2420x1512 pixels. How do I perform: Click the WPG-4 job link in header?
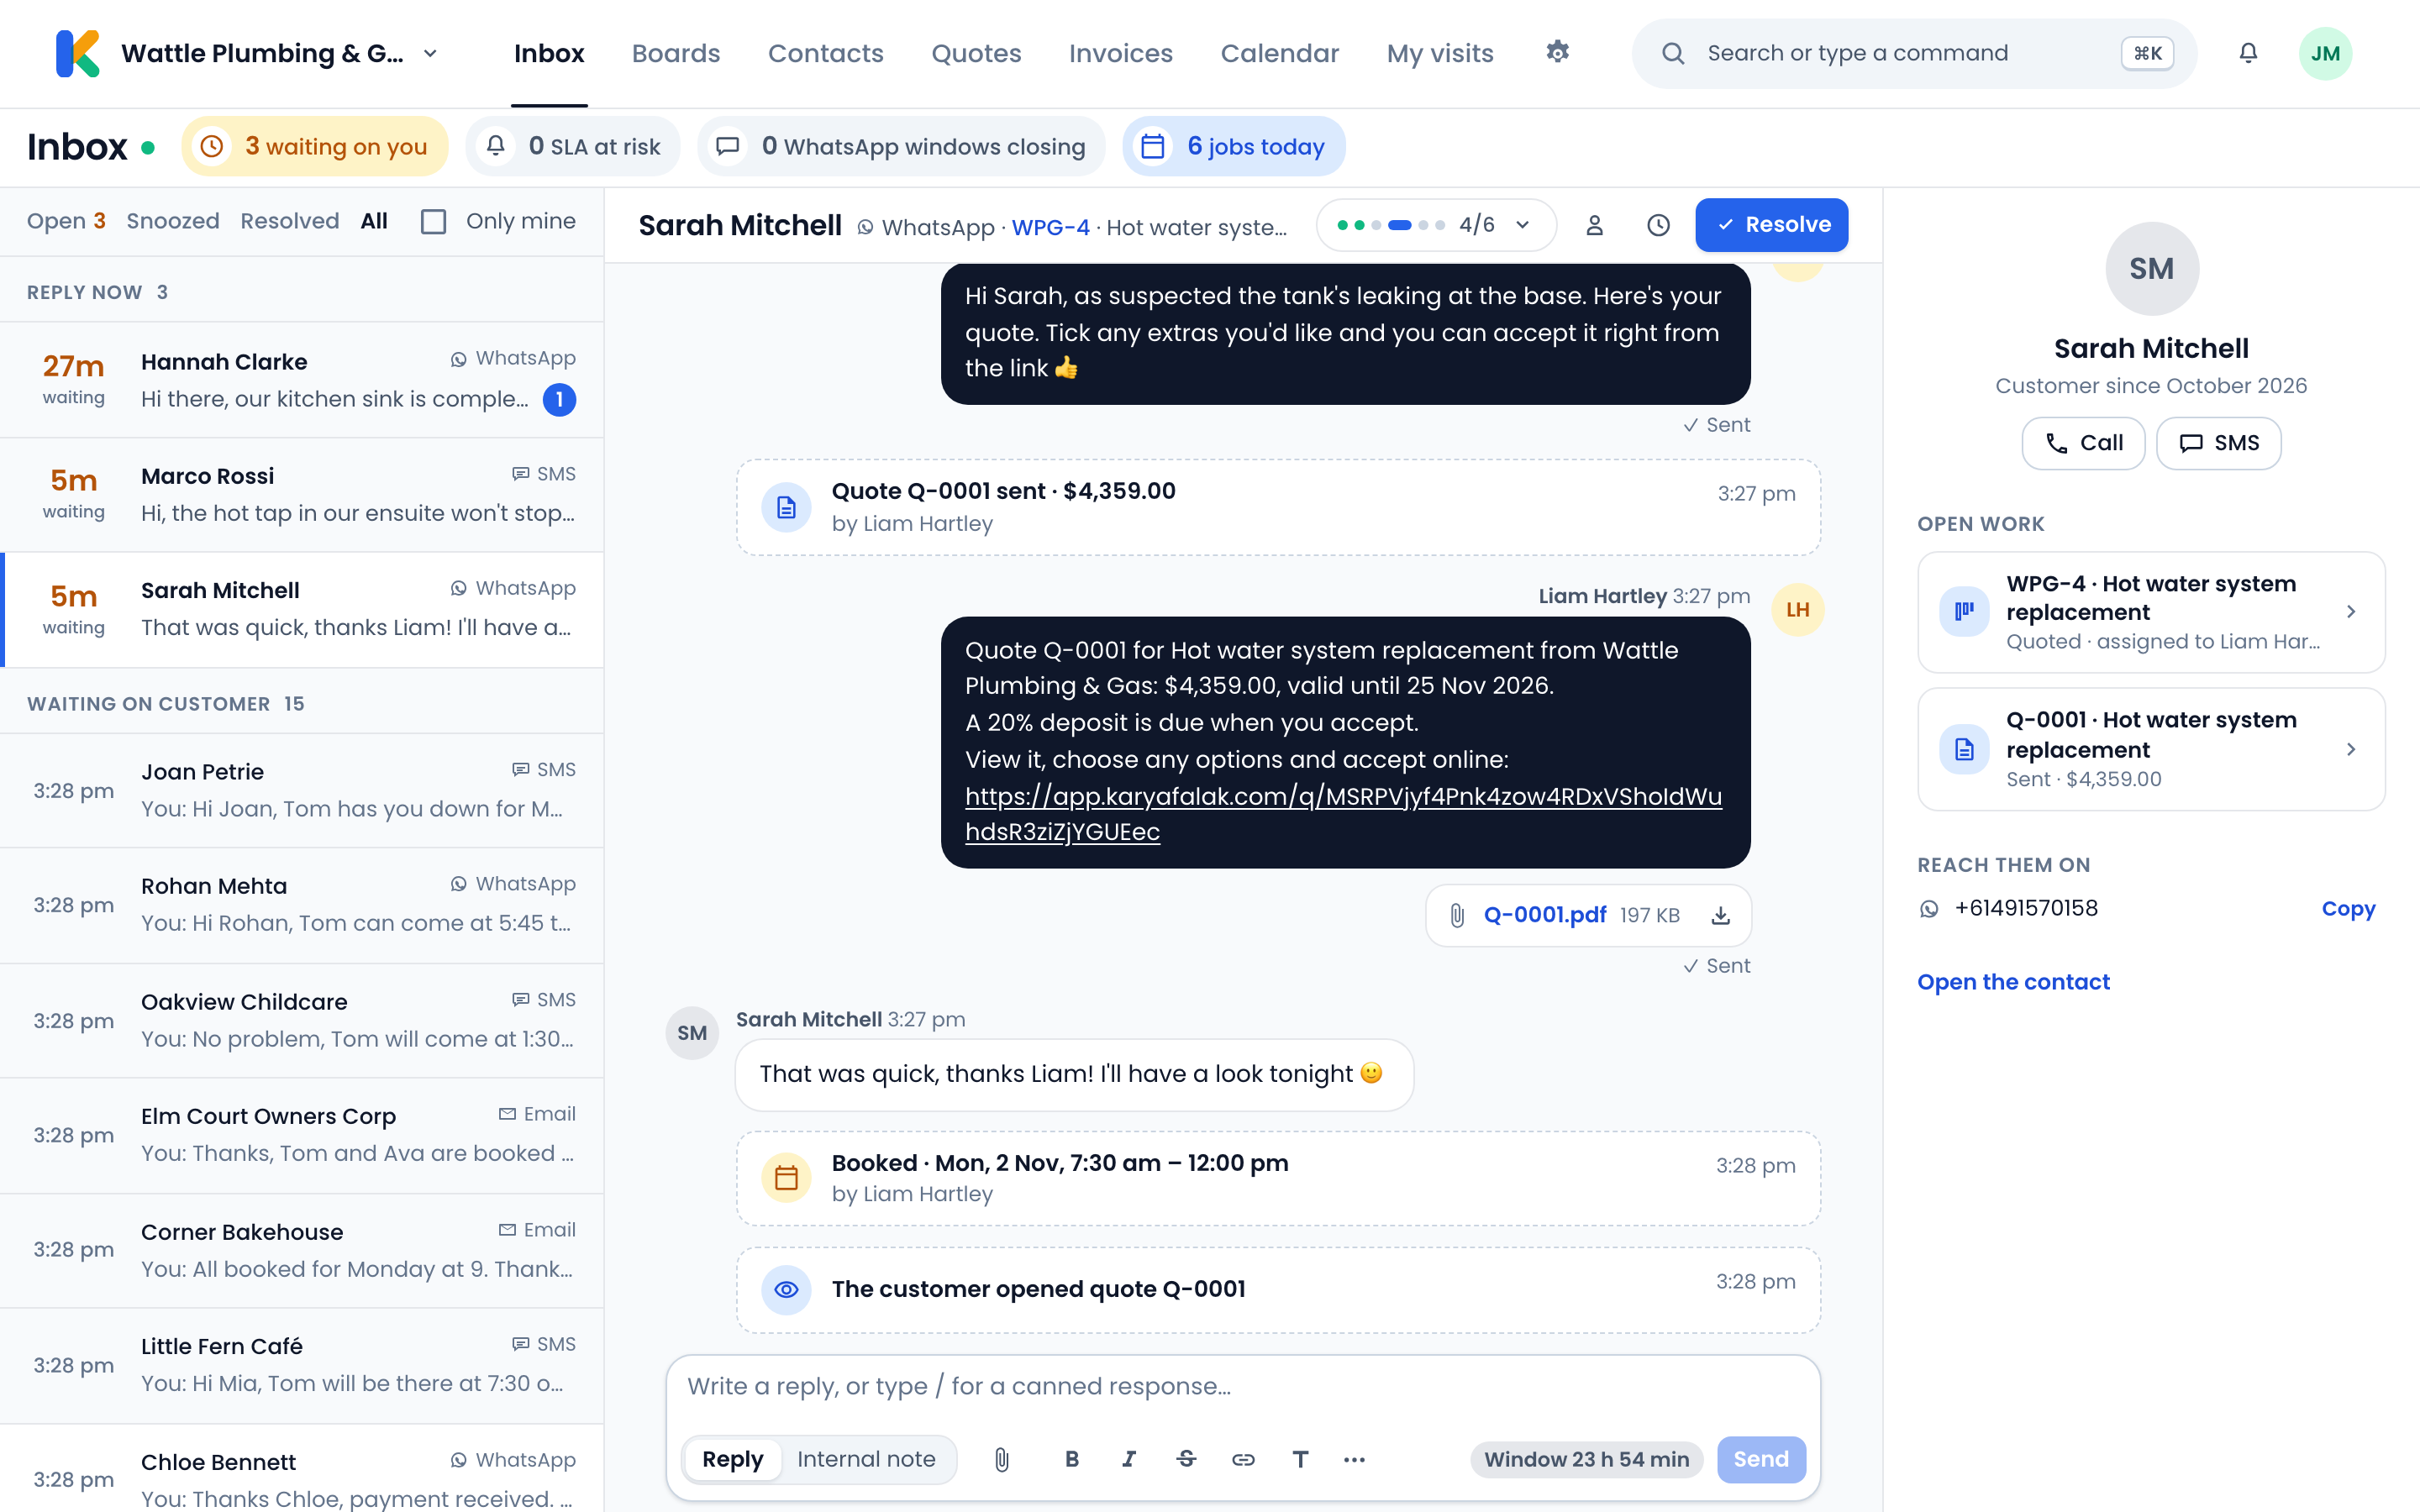[1050, 227]
